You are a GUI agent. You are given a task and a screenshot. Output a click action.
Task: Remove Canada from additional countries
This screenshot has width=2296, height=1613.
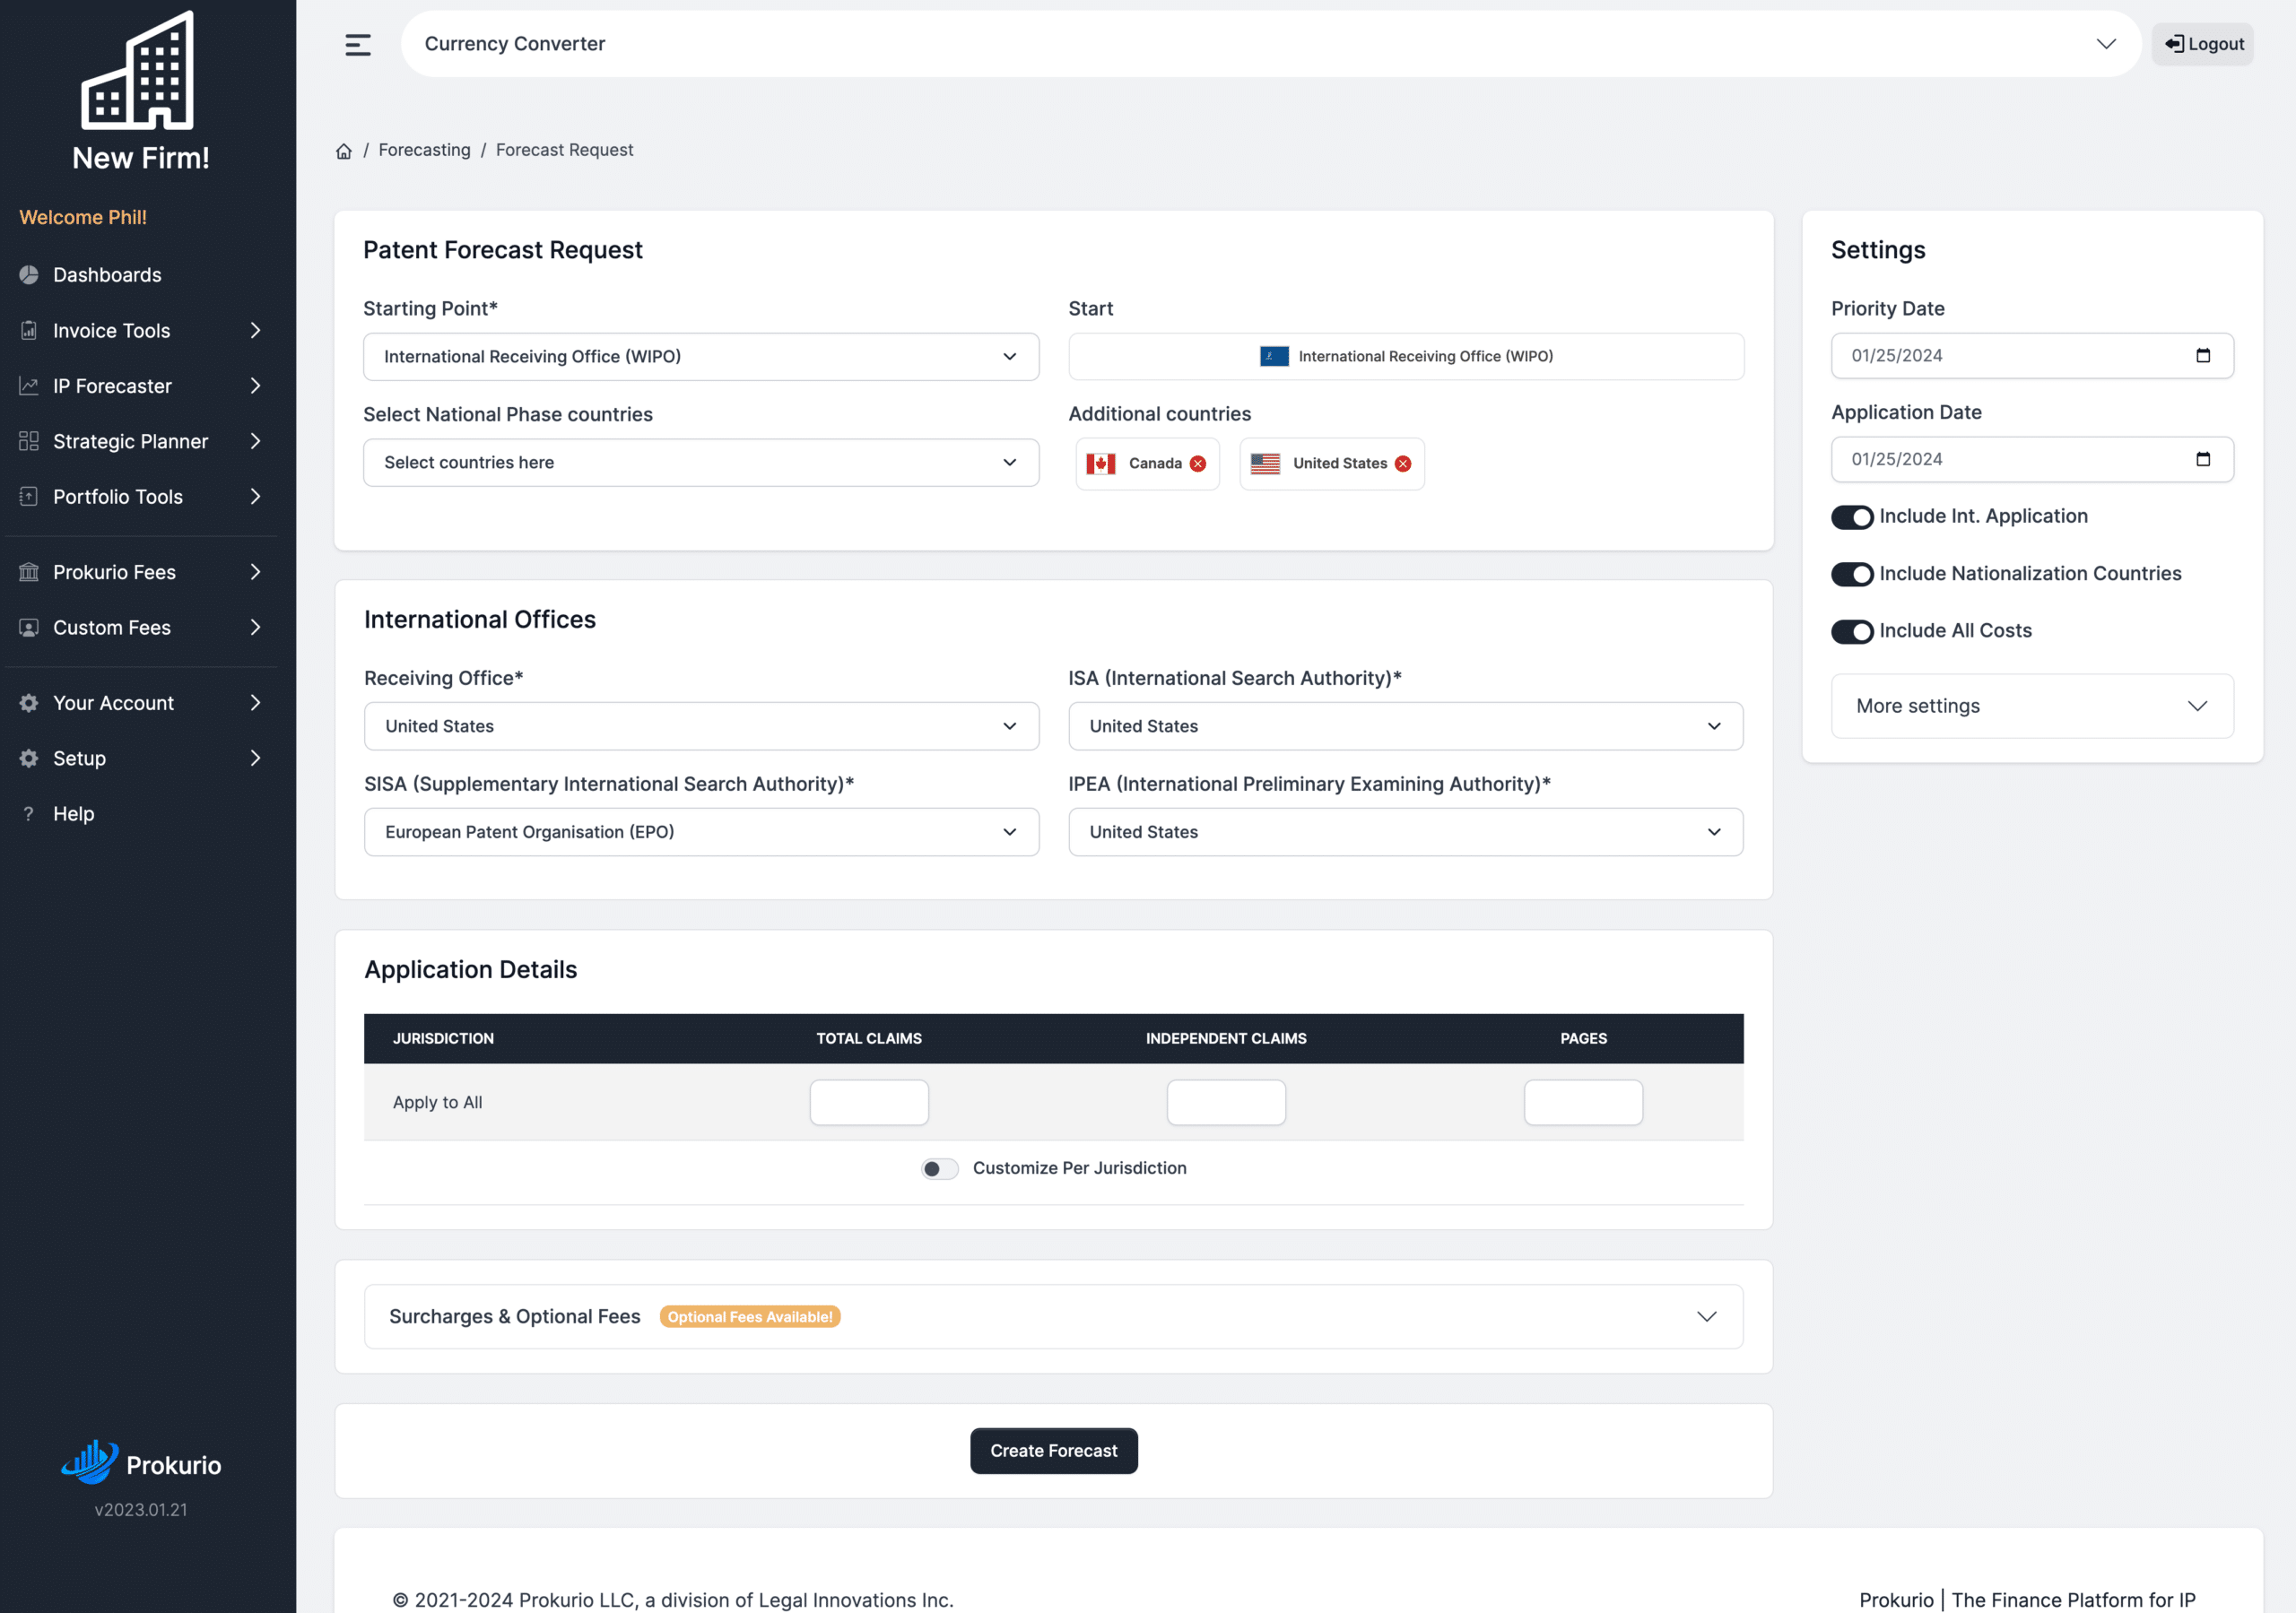pyautogui.click(x=1198, y=464)
